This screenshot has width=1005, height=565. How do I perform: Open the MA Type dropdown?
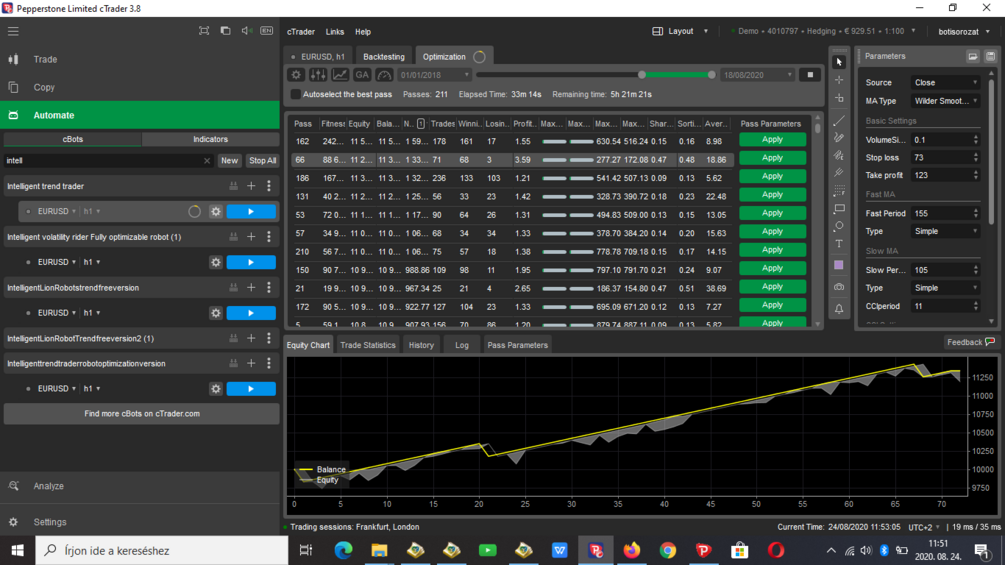945,101
